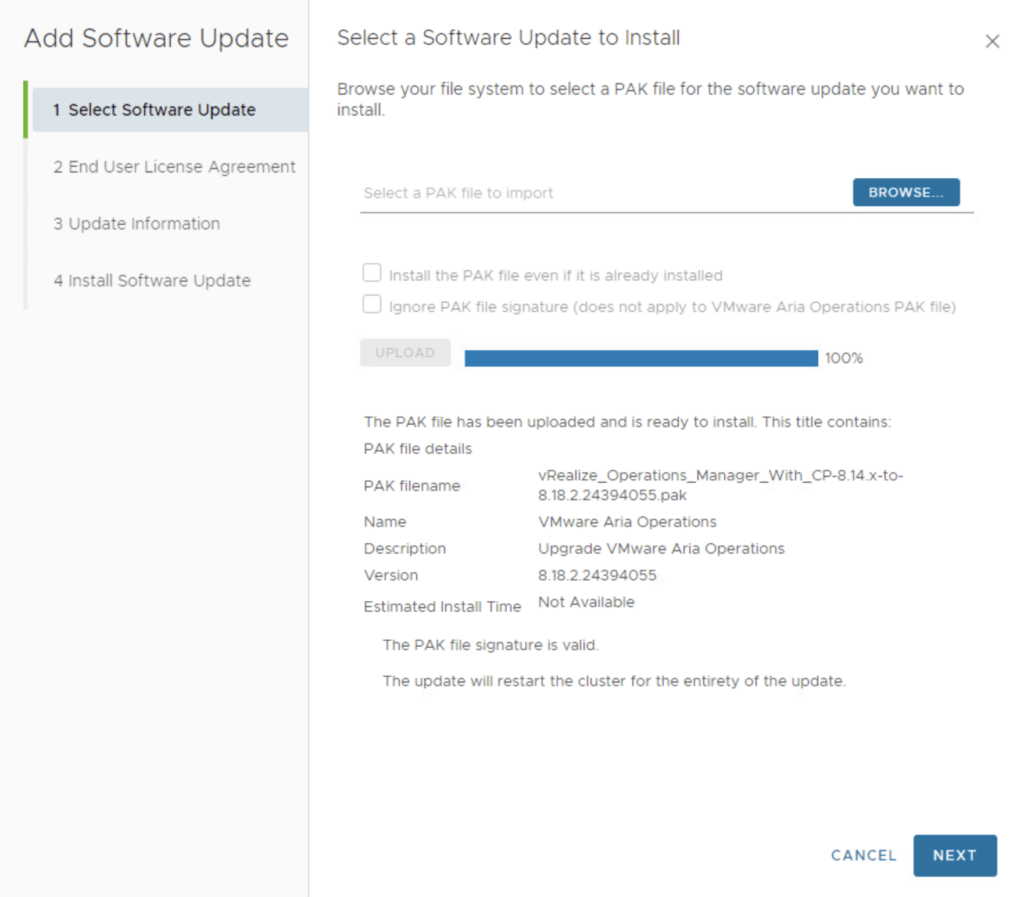Viewport: 1024px width, 897px height.
Task: Select the Update Information step
Action: point(136,224)
